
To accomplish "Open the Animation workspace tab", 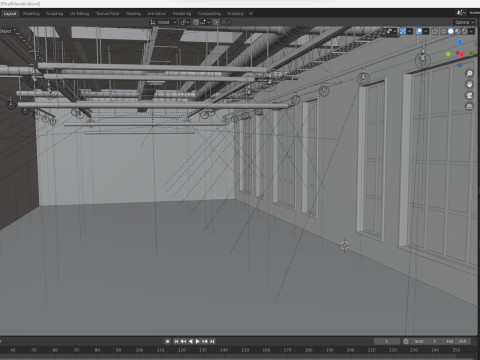I will coord(157,14).
